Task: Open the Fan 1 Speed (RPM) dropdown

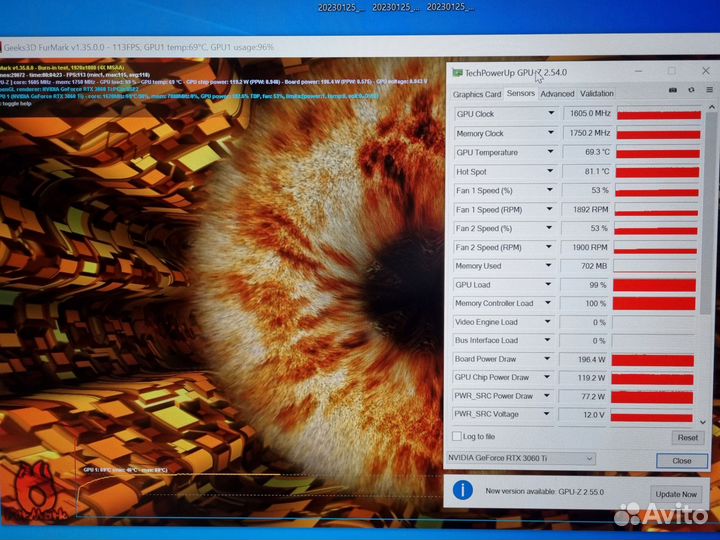Action: coord(549,209)
